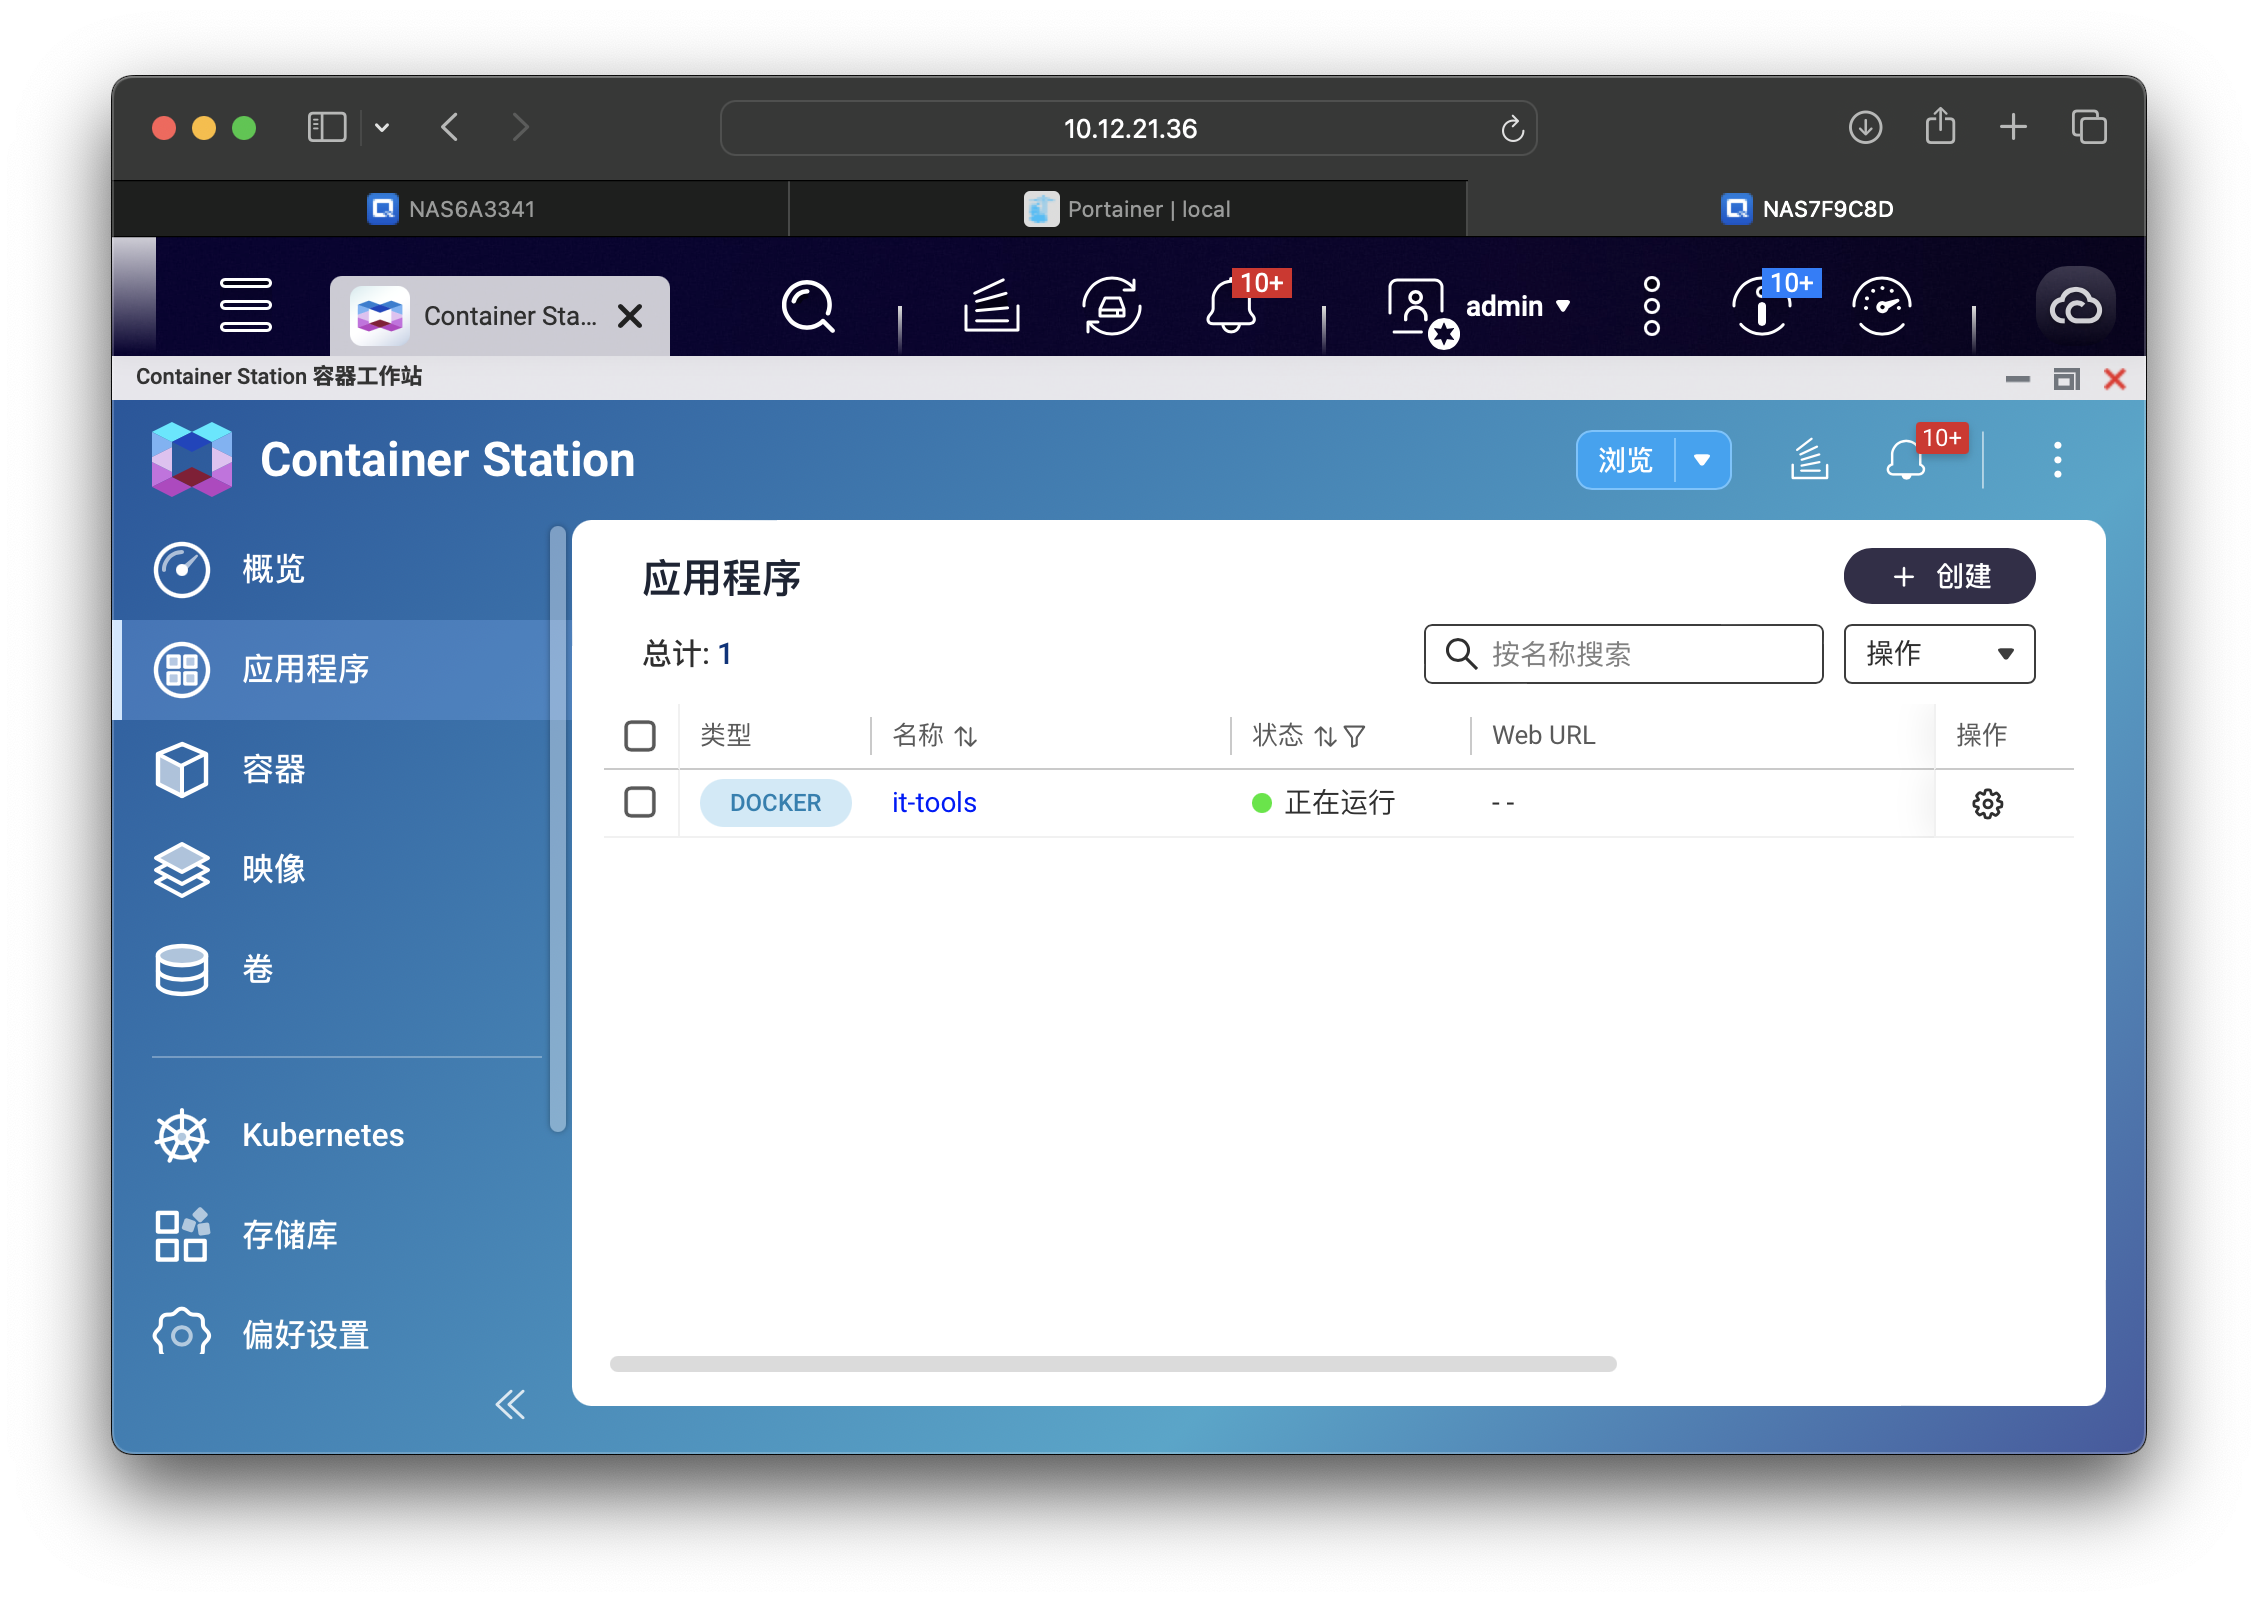This screenshot has width=2258, height=1602.
Task: Minimize the Container Station app window
Action: (2018, 379)
